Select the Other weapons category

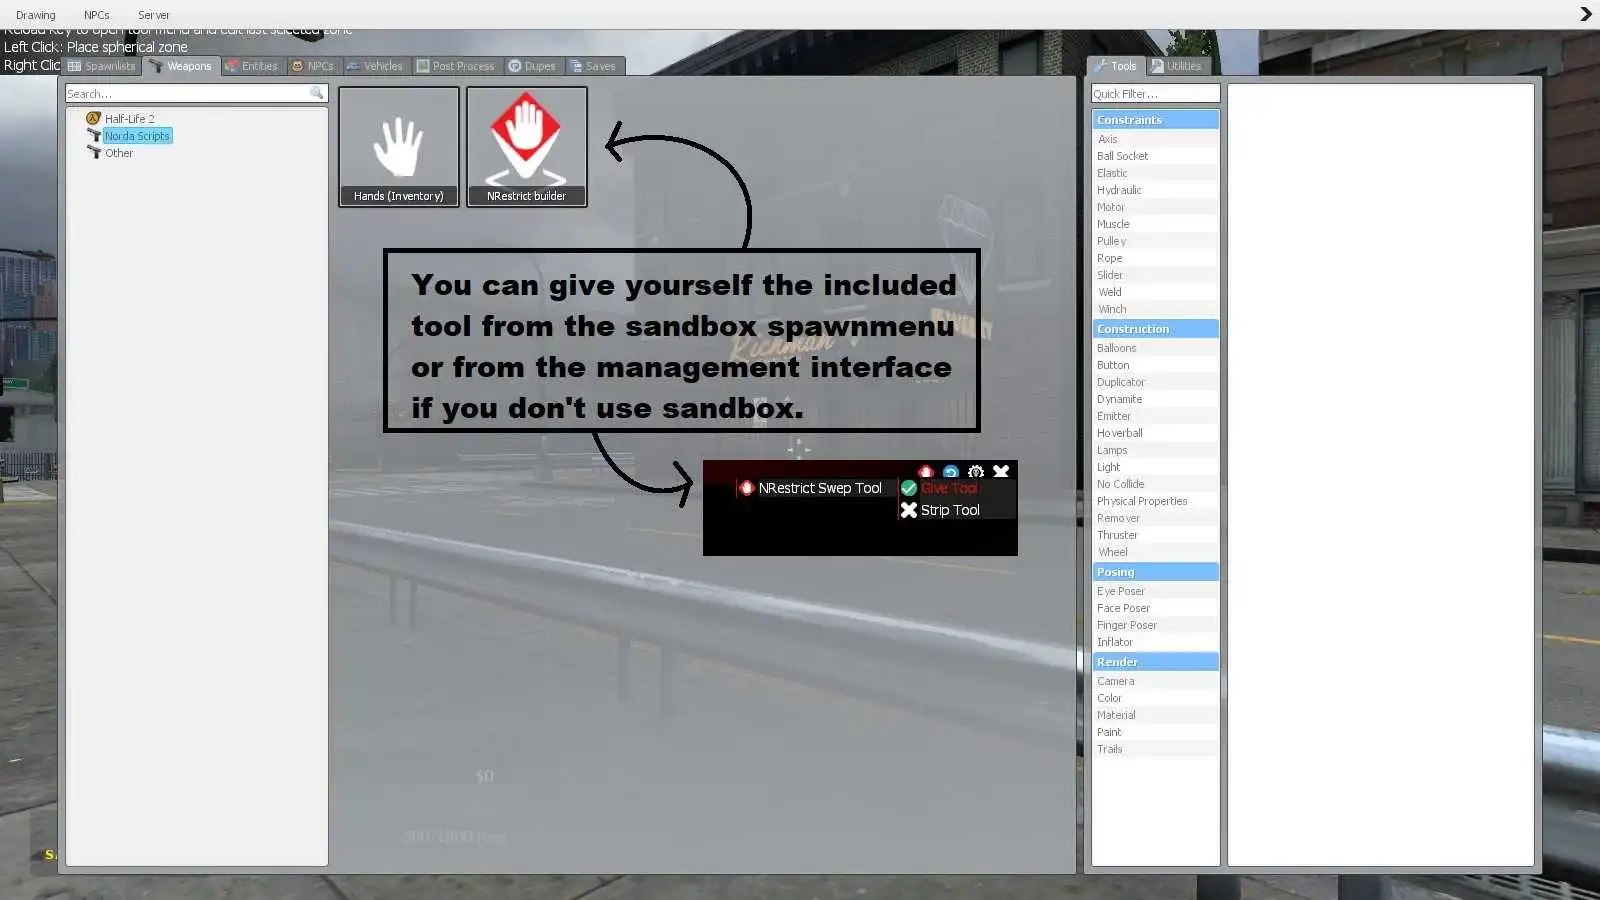118,153
